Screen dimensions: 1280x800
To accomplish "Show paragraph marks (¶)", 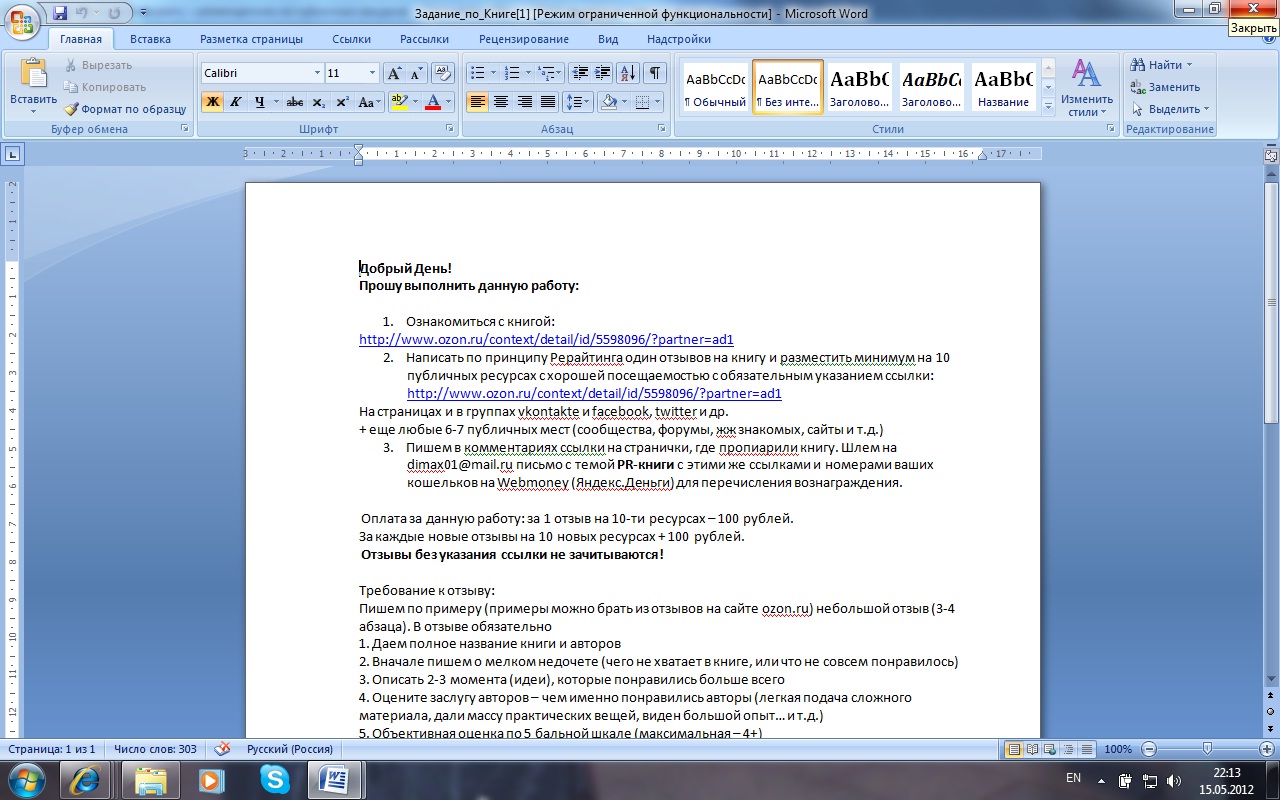I will tap(655, 73).
